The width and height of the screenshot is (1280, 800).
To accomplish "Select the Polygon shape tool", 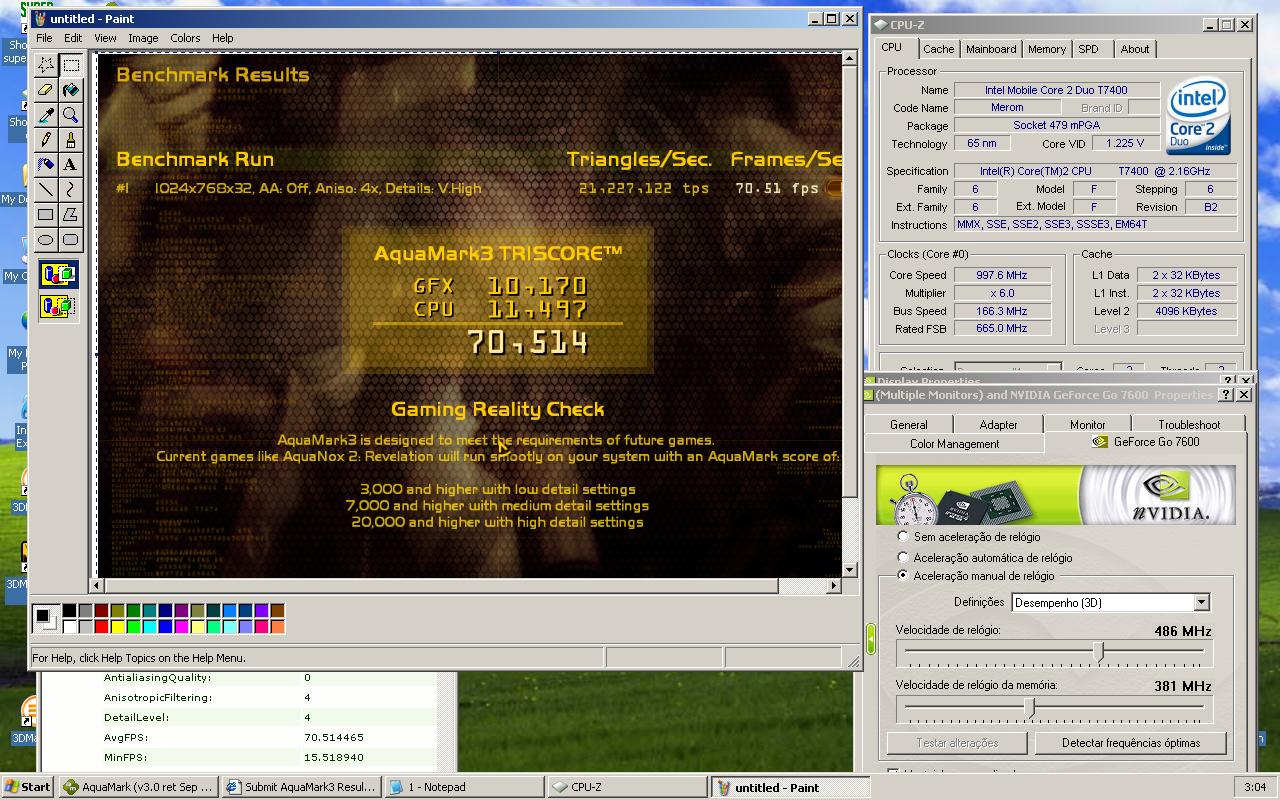I will pos(71,215).
